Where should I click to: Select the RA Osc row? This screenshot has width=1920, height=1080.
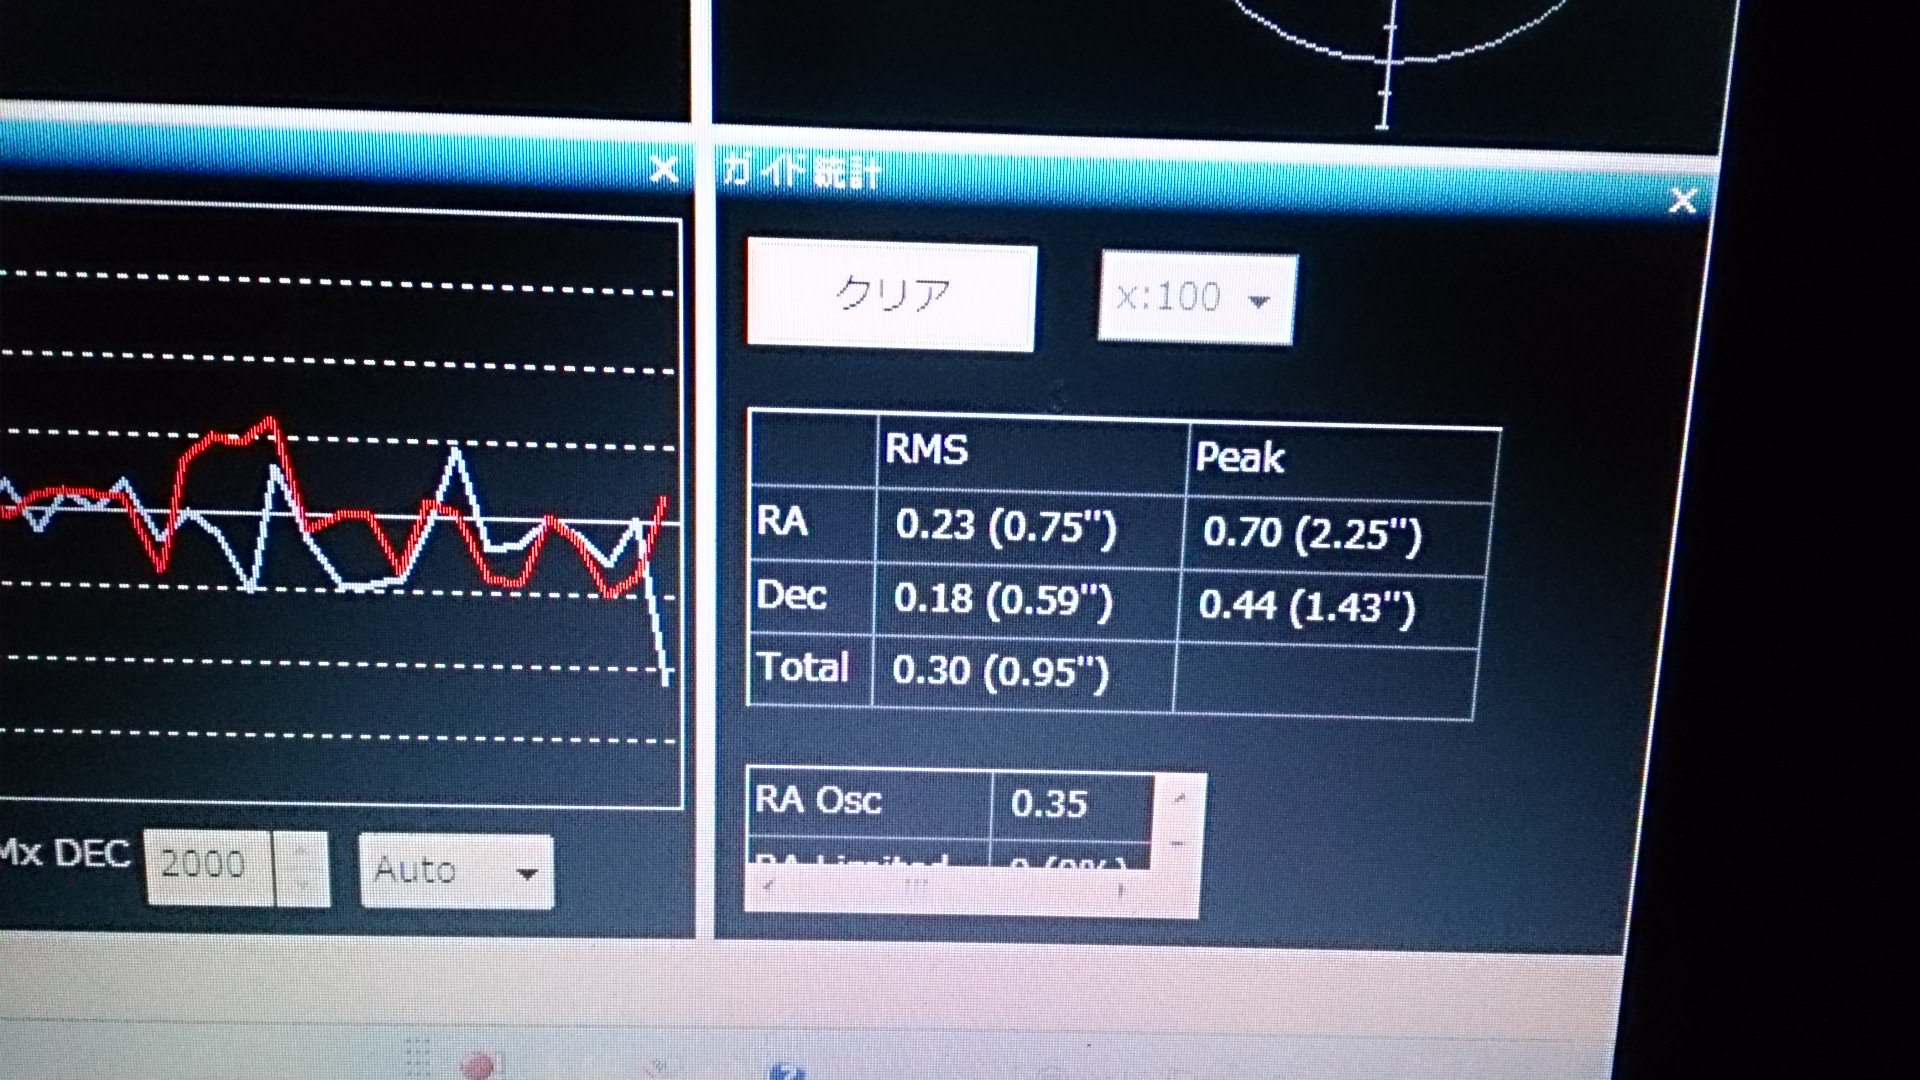[950, 802]
